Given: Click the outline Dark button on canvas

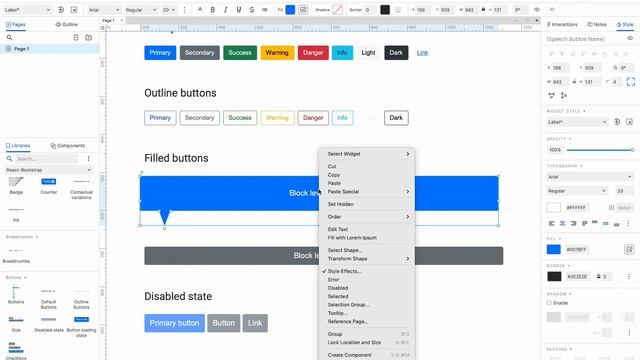Looking at the screenshot, I should (396, 118).
